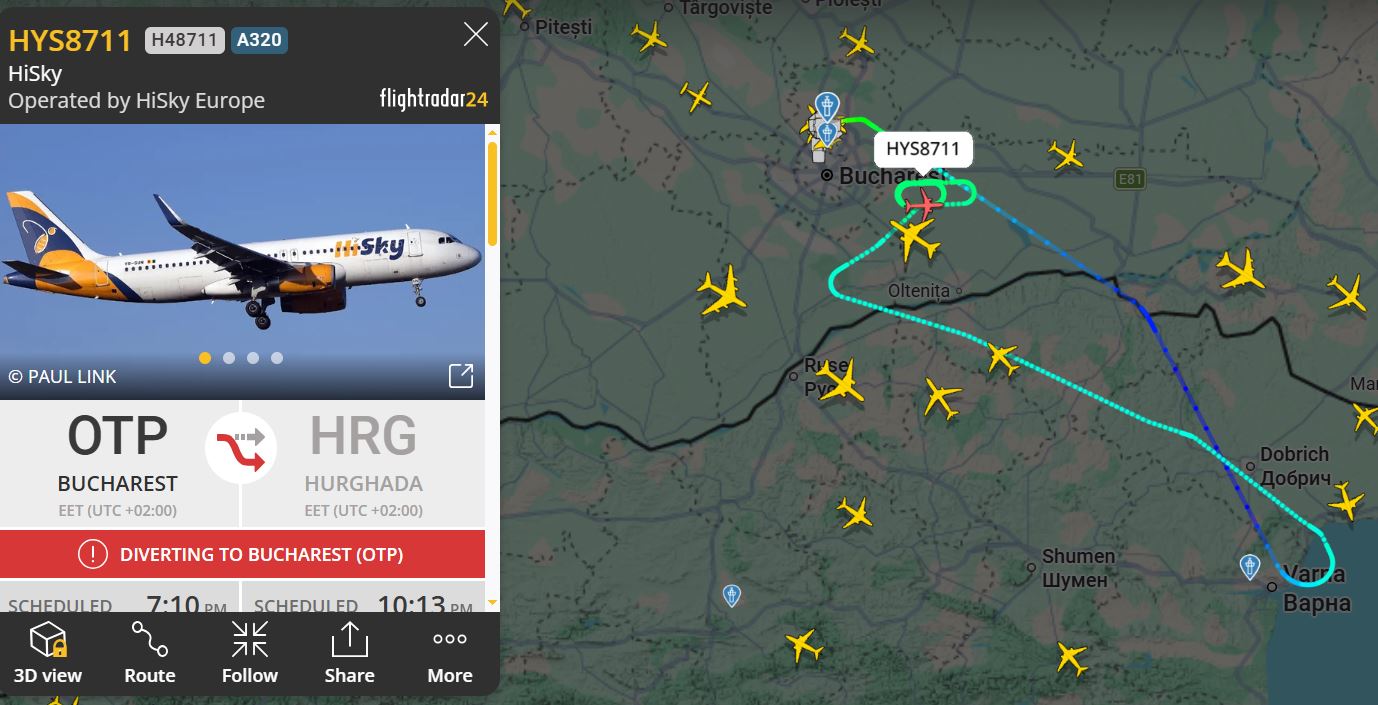Click the airport pin near Varna
1378x705 pixels.
(1250, 567)
